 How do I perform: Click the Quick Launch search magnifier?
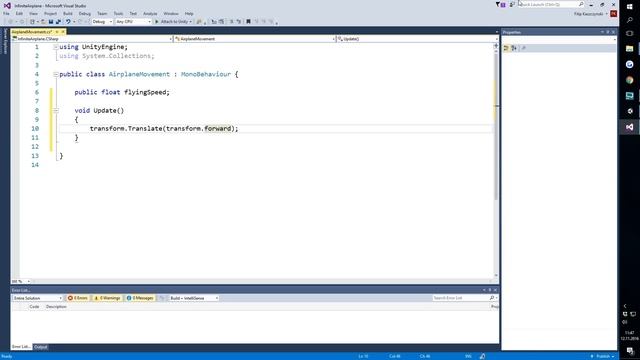pos(581,4)
